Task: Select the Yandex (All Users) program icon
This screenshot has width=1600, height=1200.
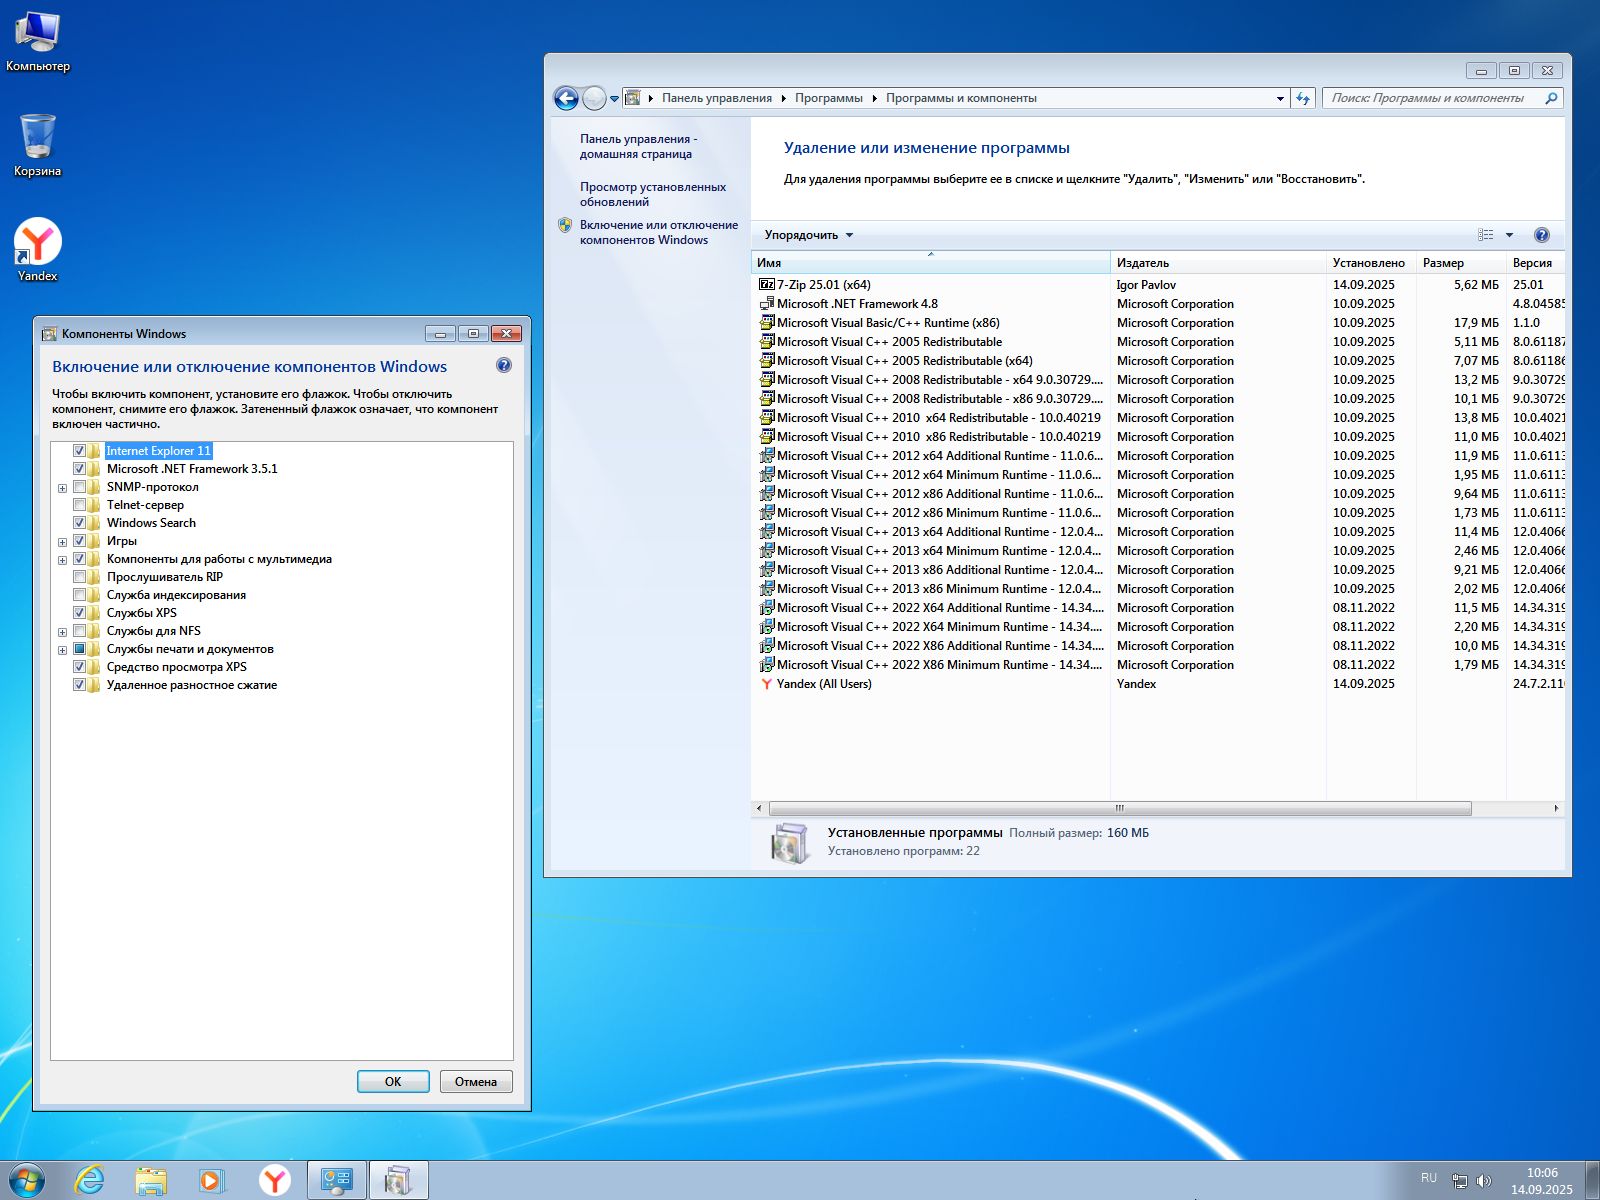Action: (x=767, y=684)
